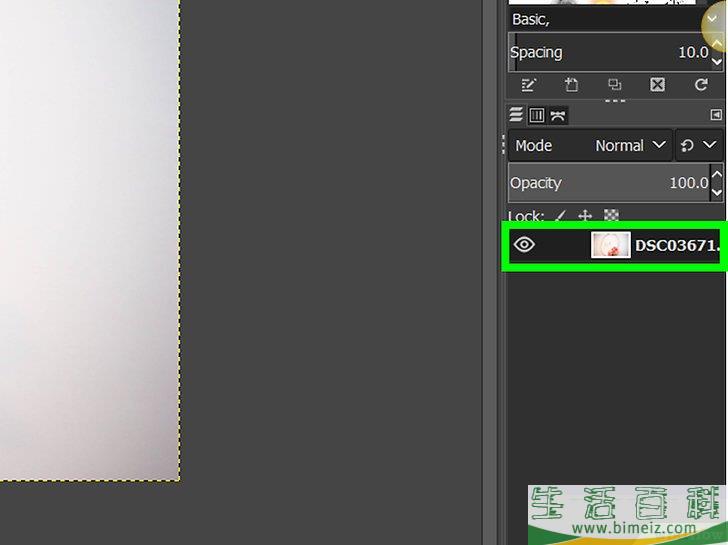The width and height of the screenshot is (728, 545).
Task: Switch to the Layers tab
Action: tap(517, 115)
